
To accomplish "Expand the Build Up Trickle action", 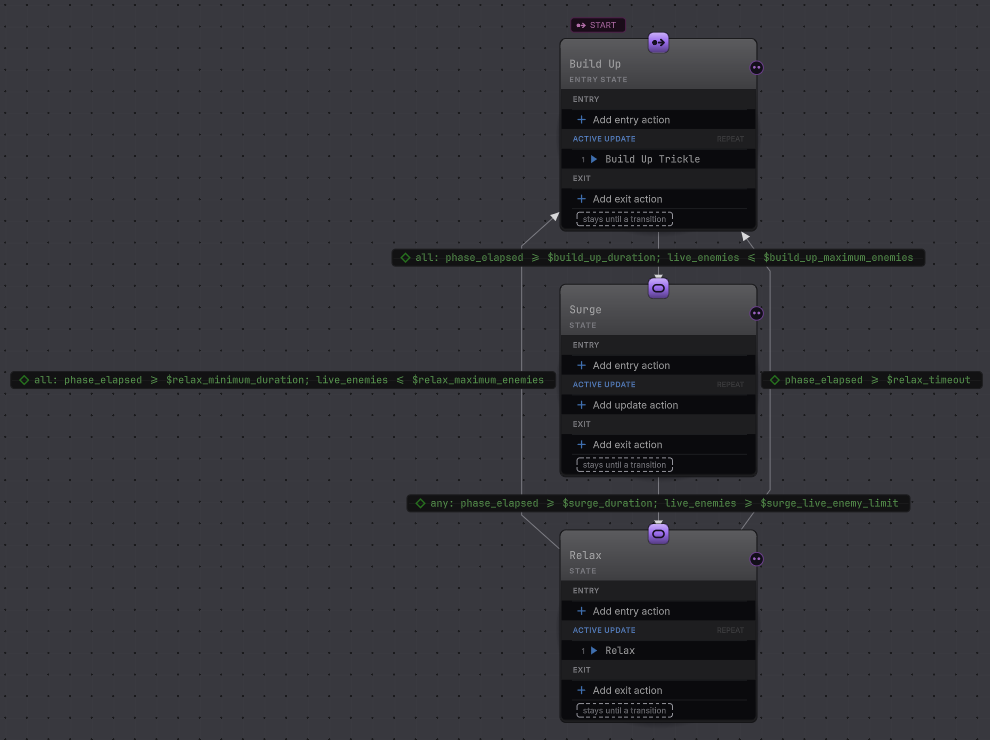I will coord(593,159).
